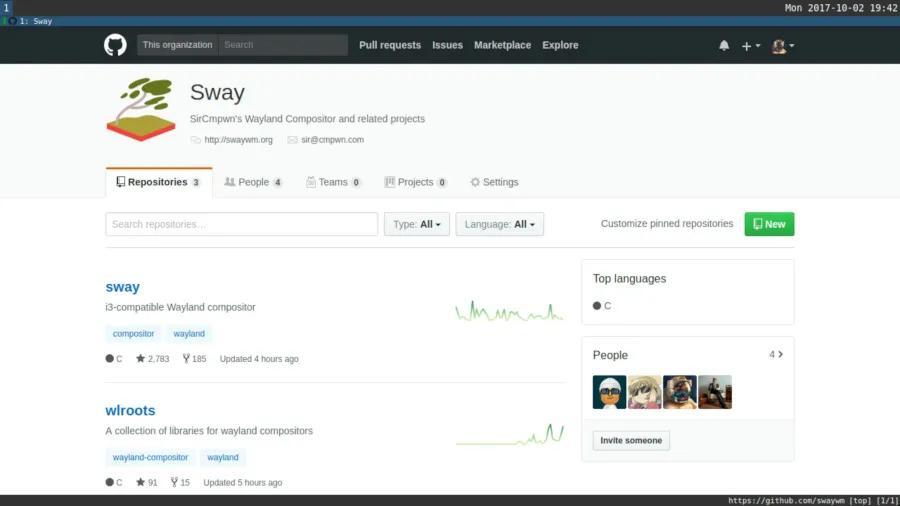The height and width of the screenshot is (506, 900).
Task: Focus the Search repositories field
Action: click(x=242, y=224)
